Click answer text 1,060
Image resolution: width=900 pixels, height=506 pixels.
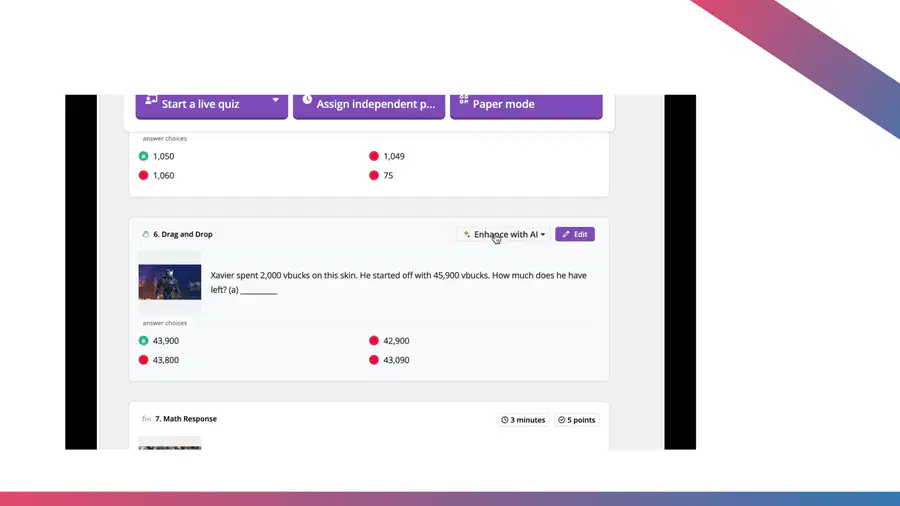click(x=164, y=176)
